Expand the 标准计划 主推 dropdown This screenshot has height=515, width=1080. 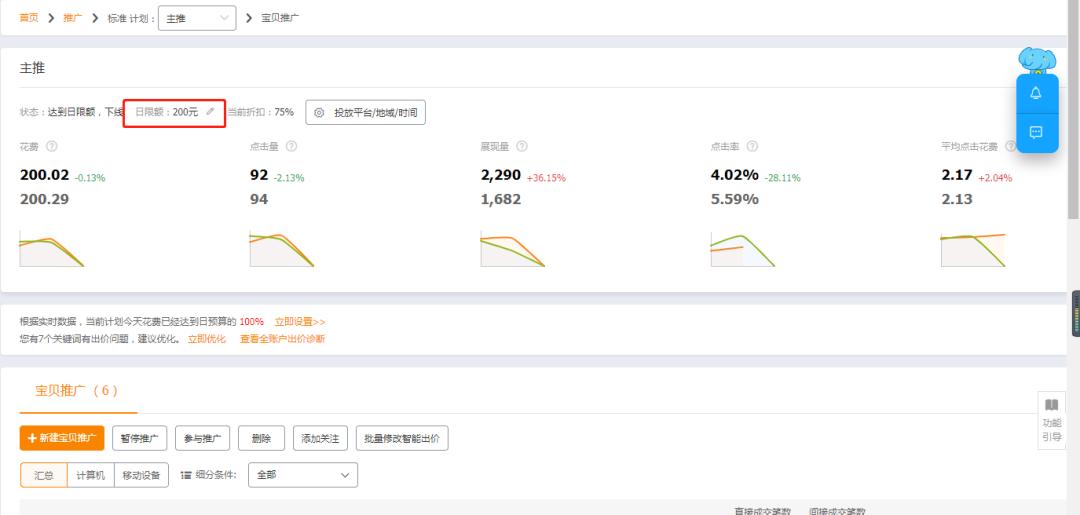(197, 18)
